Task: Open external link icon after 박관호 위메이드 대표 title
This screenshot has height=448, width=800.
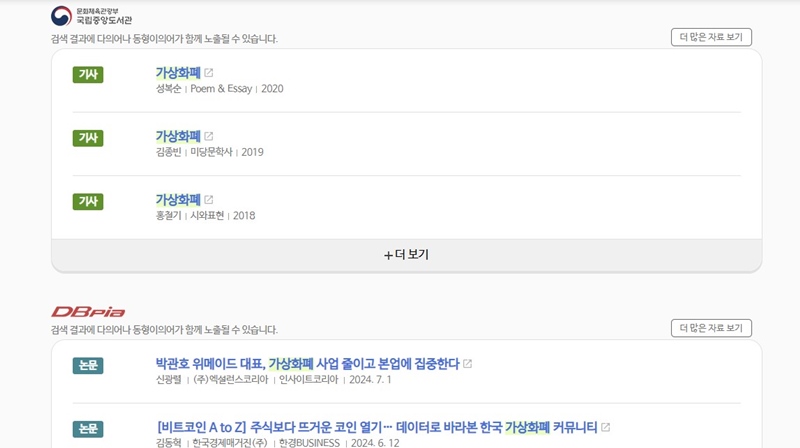Action: (467, 364)
